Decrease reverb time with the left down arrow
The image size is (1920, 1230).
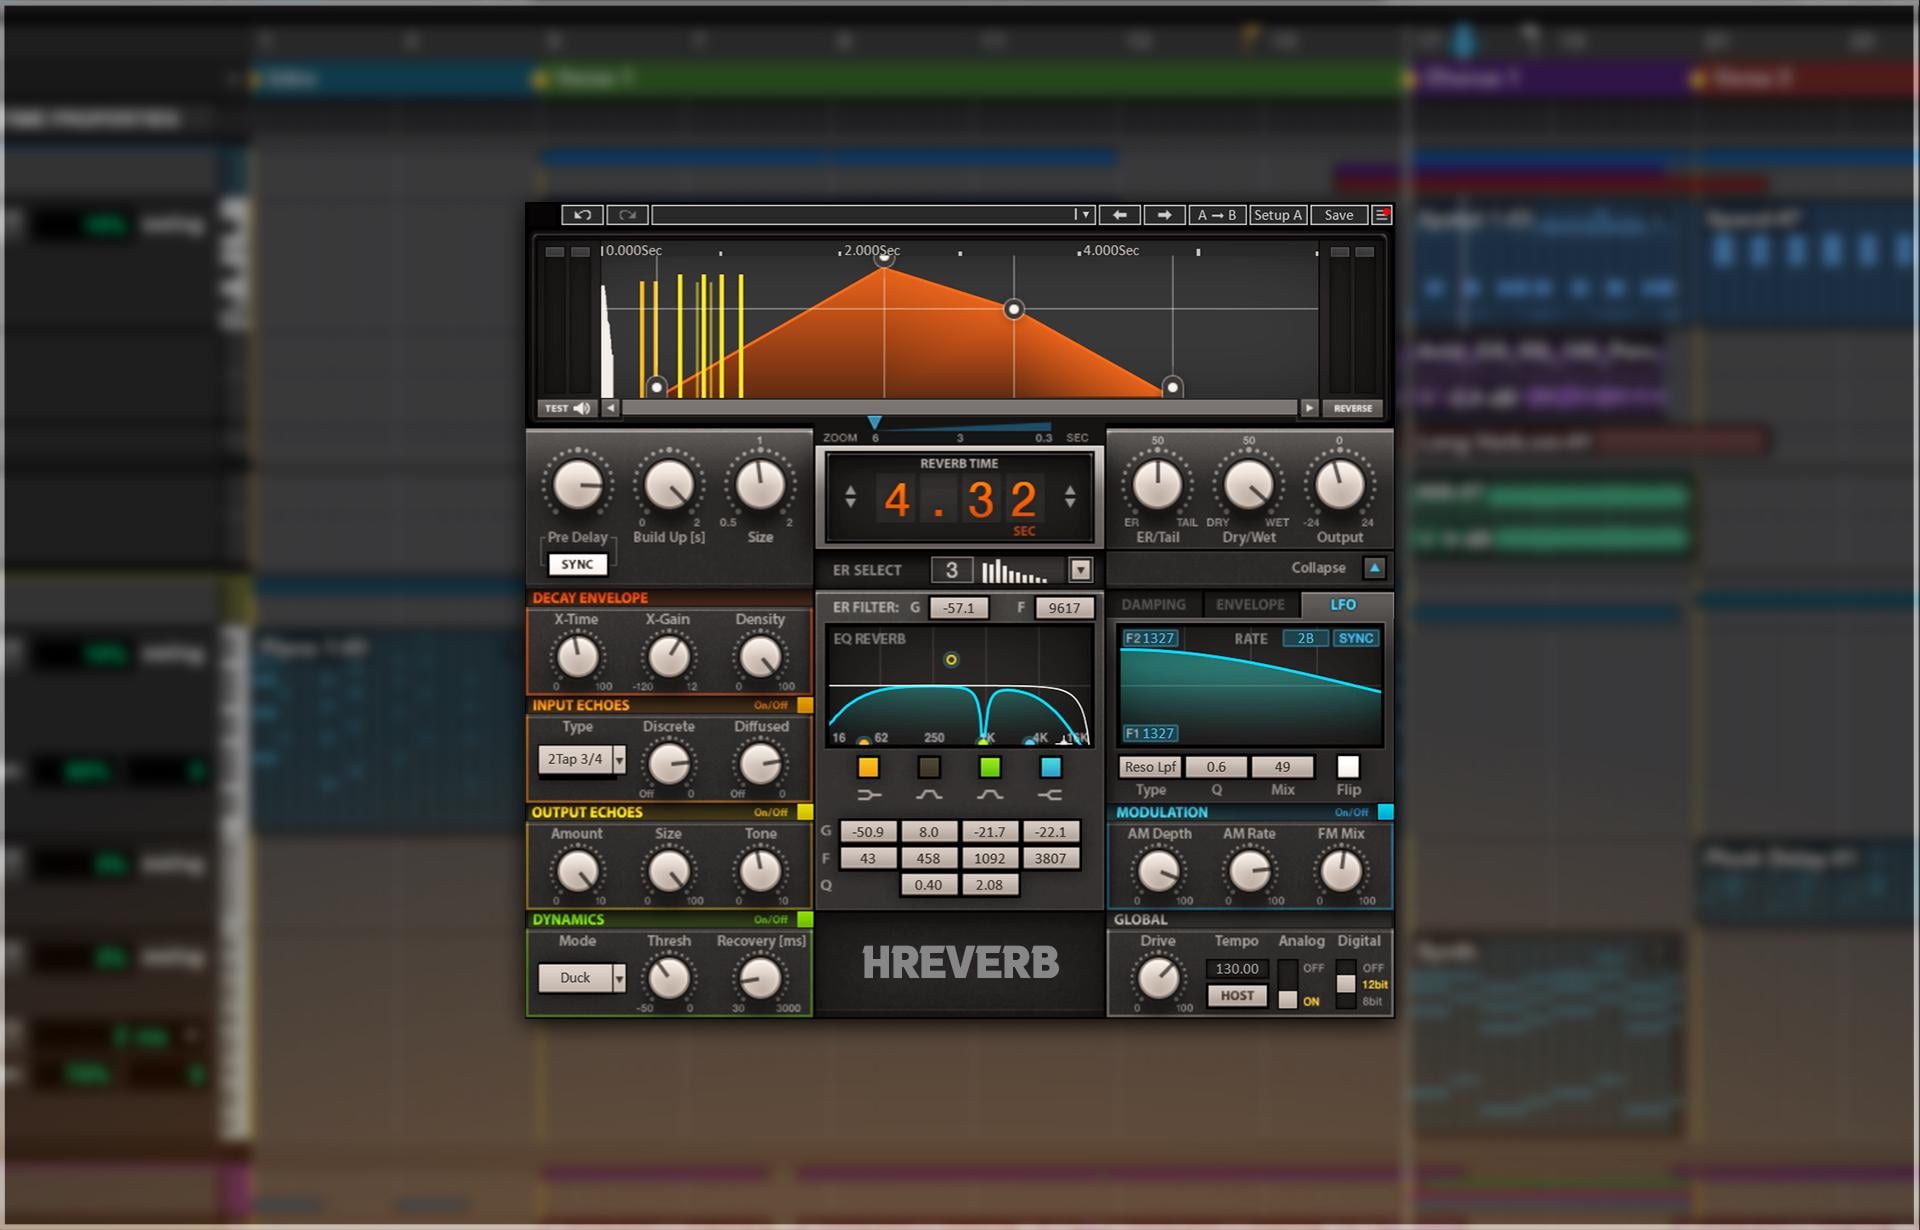click(850, 503)
